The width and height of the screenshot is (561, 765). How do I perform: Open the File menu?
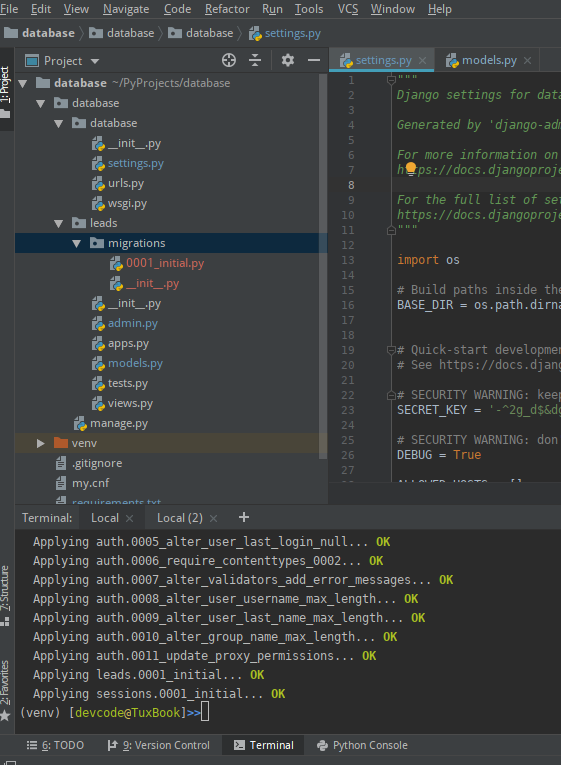click(9, 9)
